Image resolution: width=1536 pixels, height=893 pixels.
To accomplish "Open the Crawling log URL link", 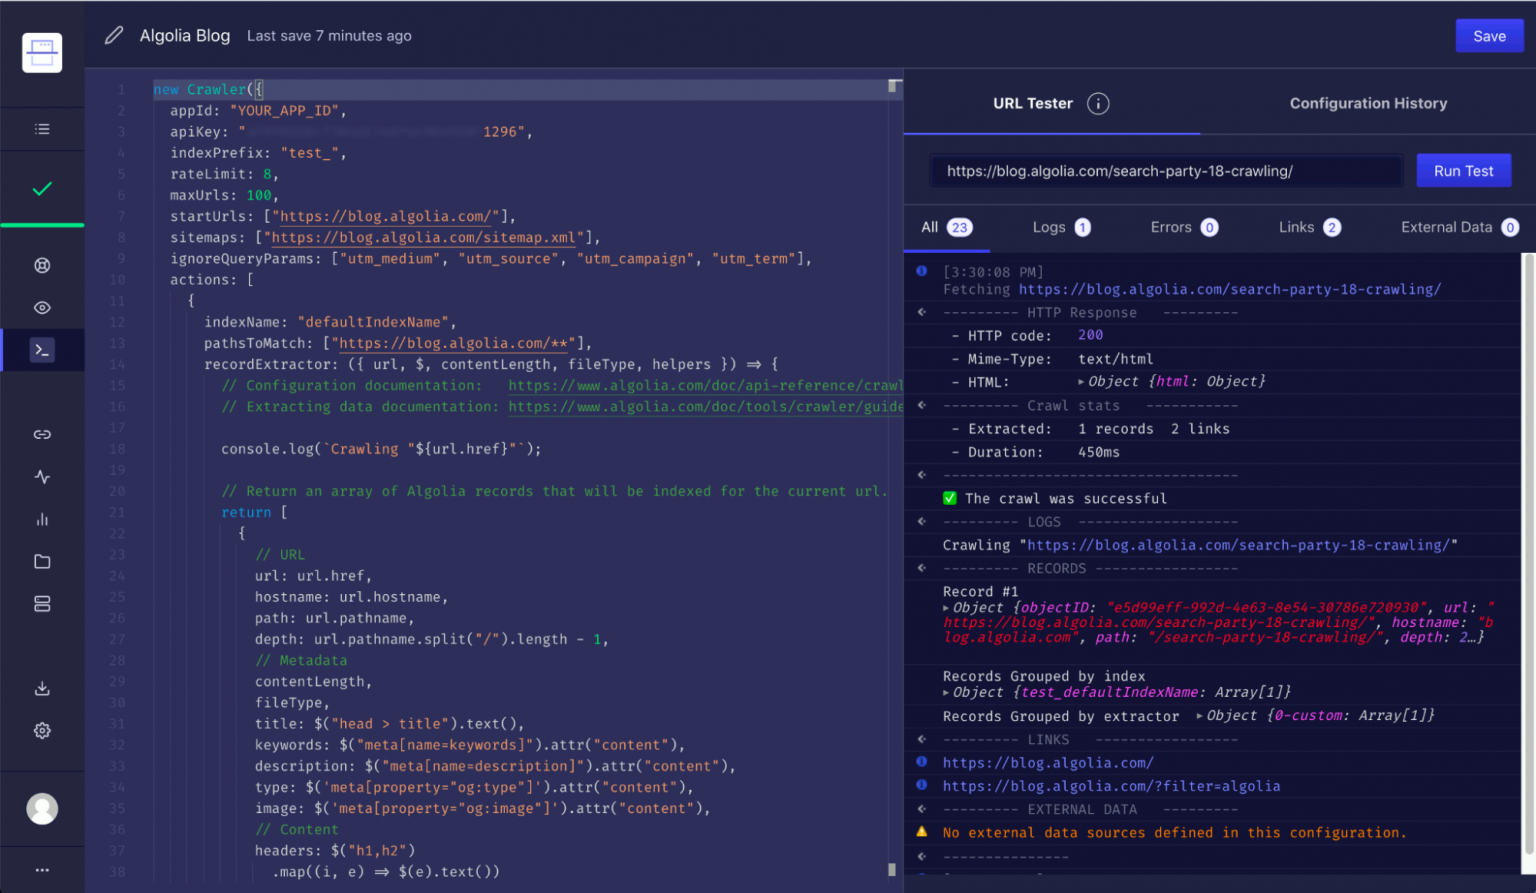I will tap(1238, 545).
